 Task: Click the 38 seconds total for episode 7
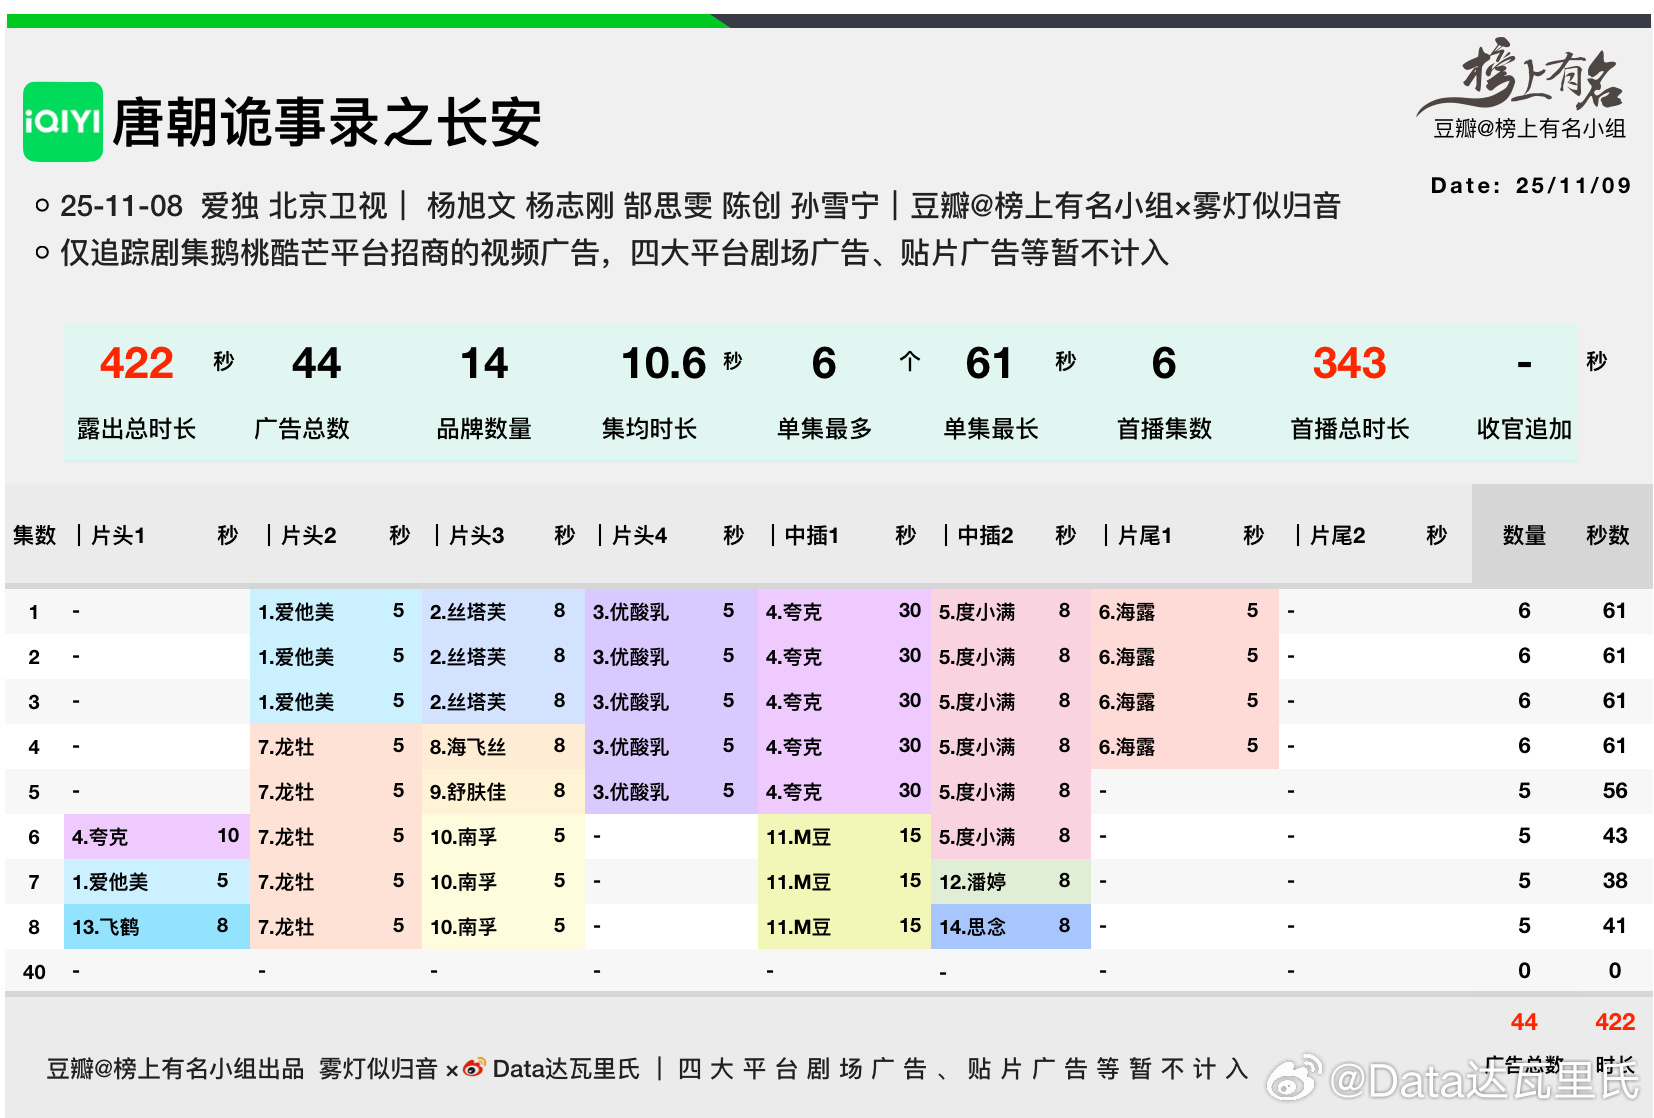(1615, 881)
